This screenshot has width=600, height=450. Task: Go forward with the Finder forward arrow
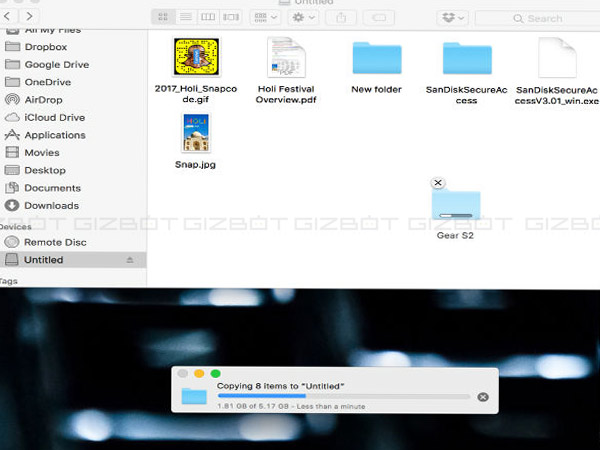[29, 16]
